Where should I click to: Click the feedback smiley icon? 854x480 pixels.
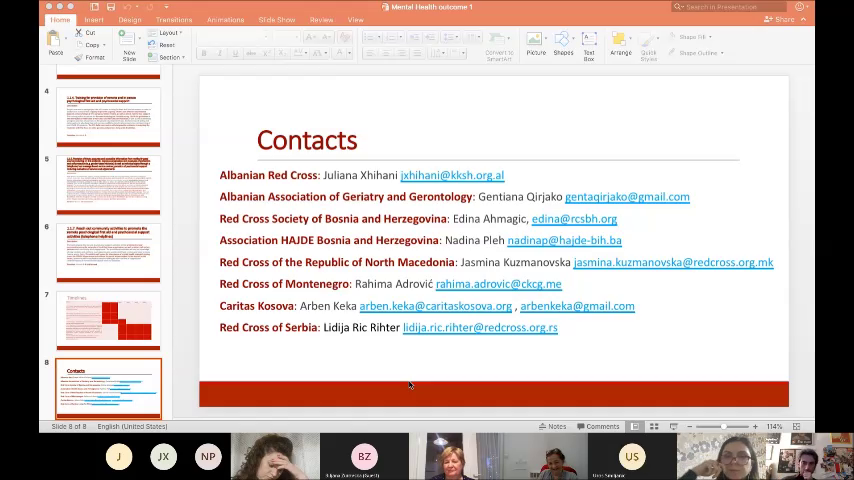799,7
